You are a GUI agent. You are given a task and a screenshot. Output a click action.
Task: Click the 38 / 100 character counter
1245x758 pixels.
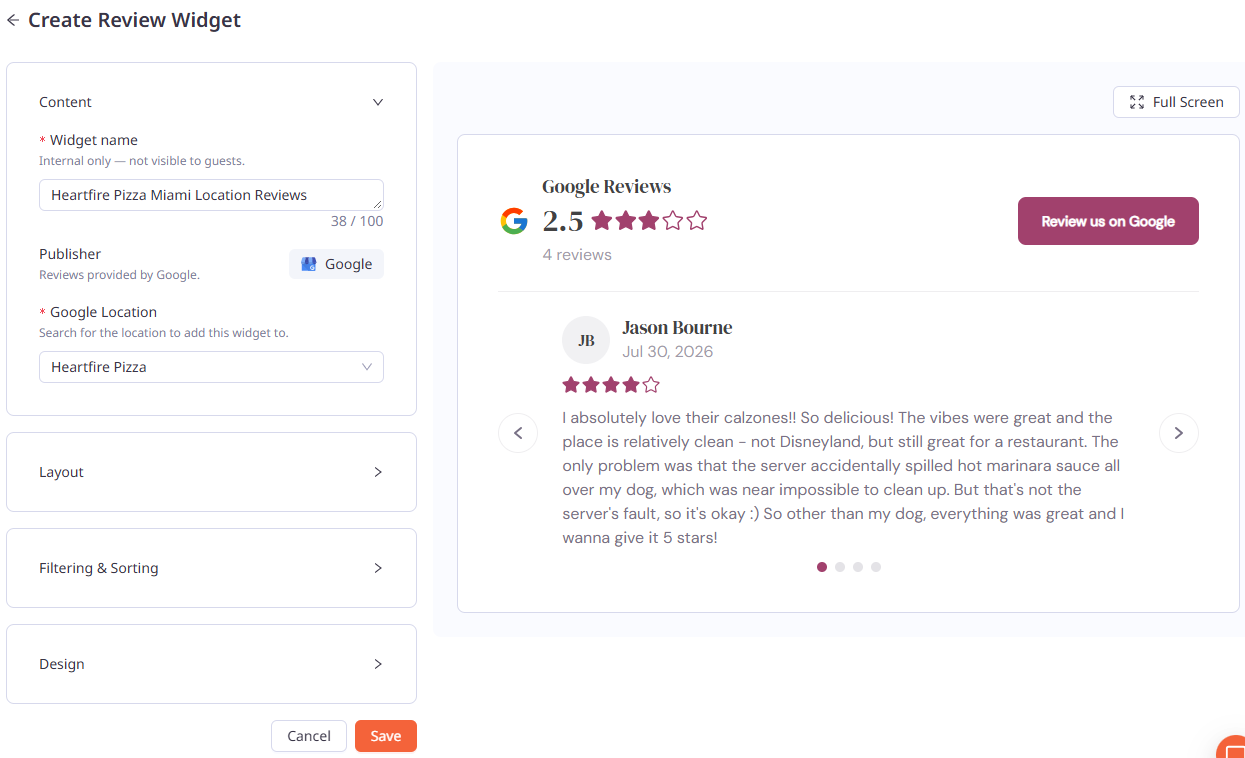pyautogui.click(x=357, y=221)
